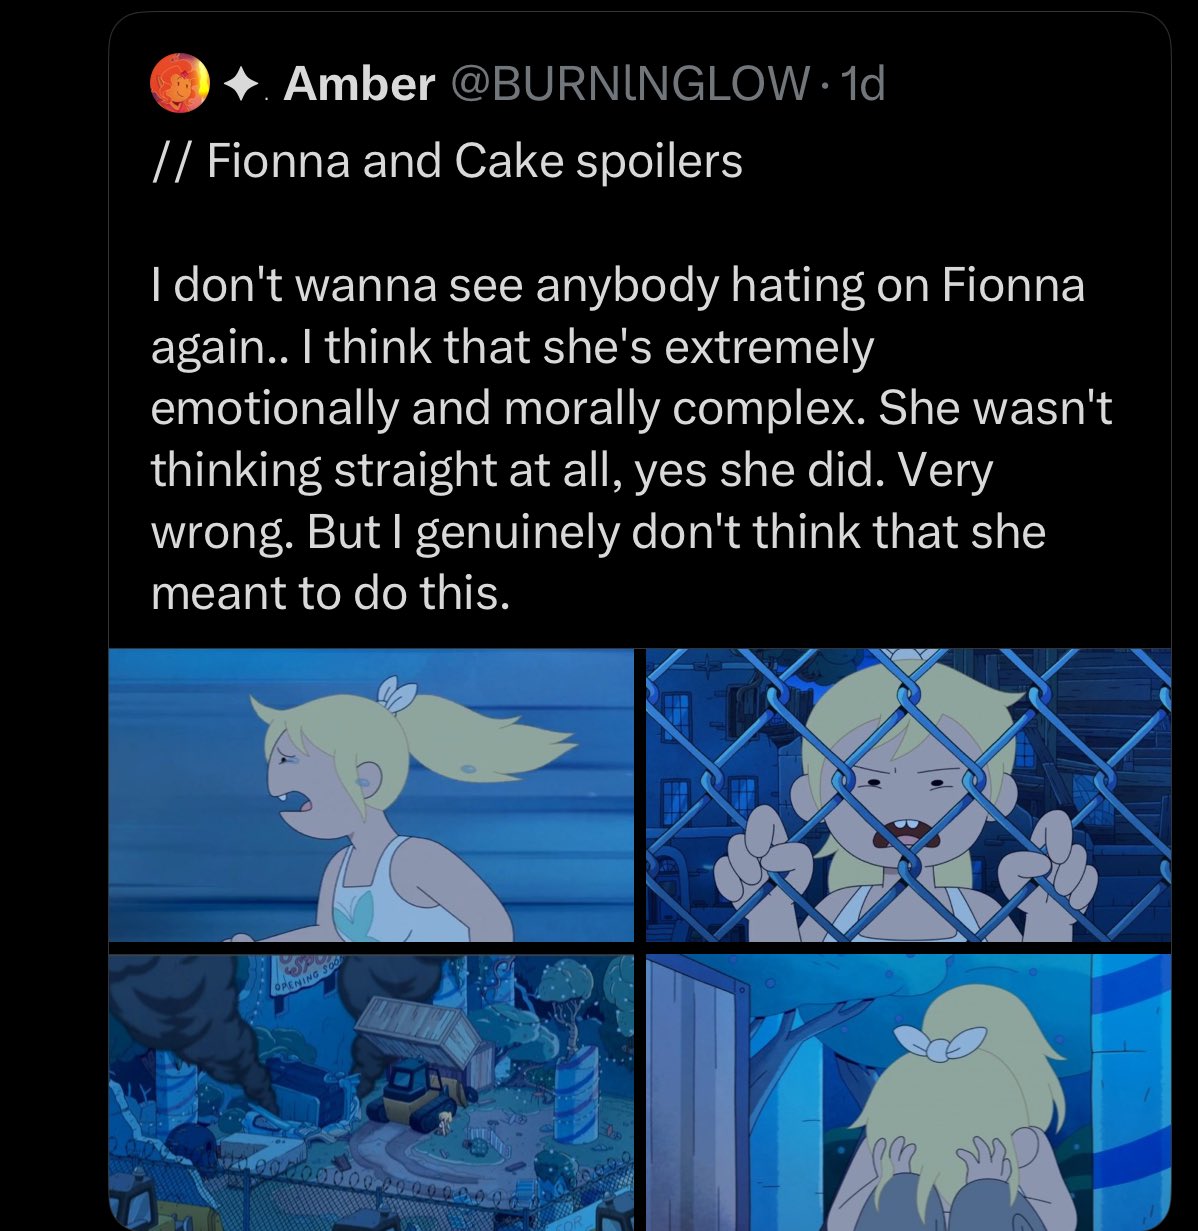View image of Fionna covering her face
Image resolution: width=1198 pixels, height=1231 pixels.
[x=908, y=1092]
